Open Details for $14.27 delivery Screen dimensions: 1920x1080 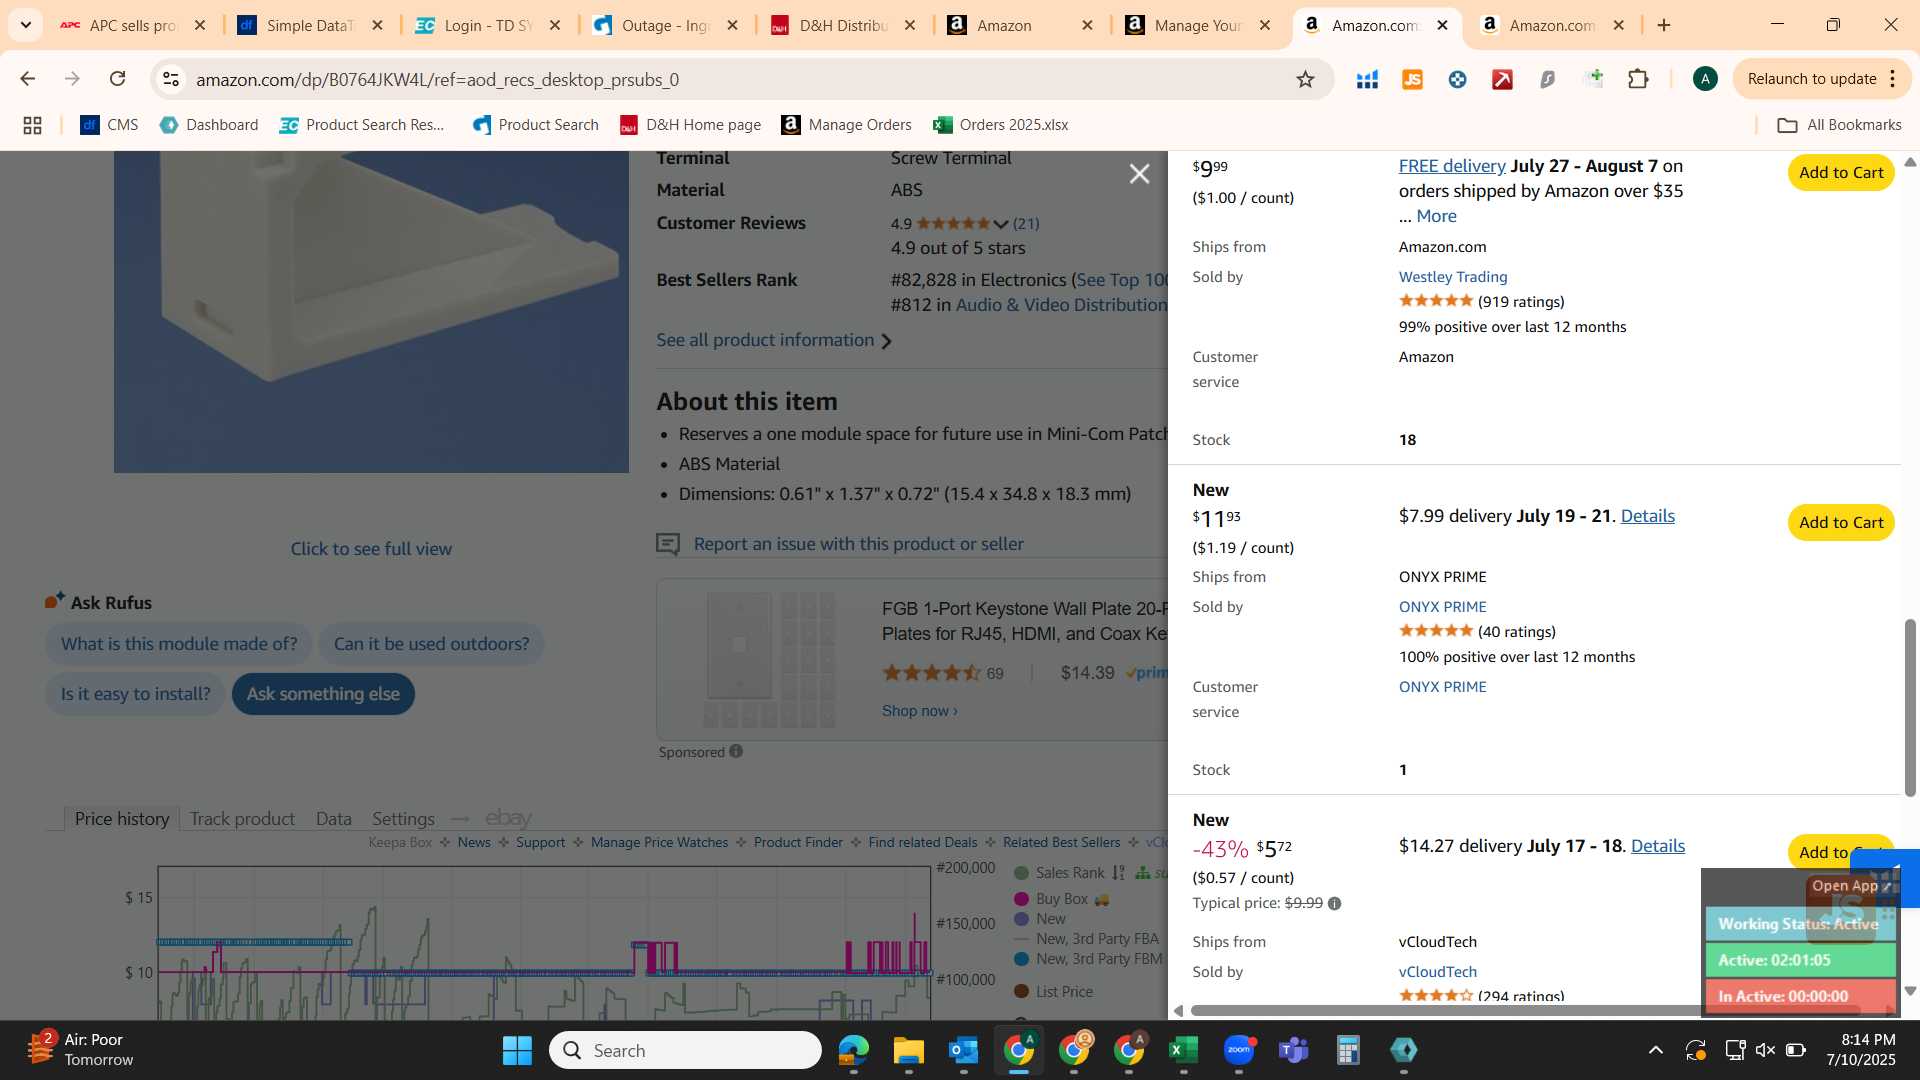coord(1657,846)
